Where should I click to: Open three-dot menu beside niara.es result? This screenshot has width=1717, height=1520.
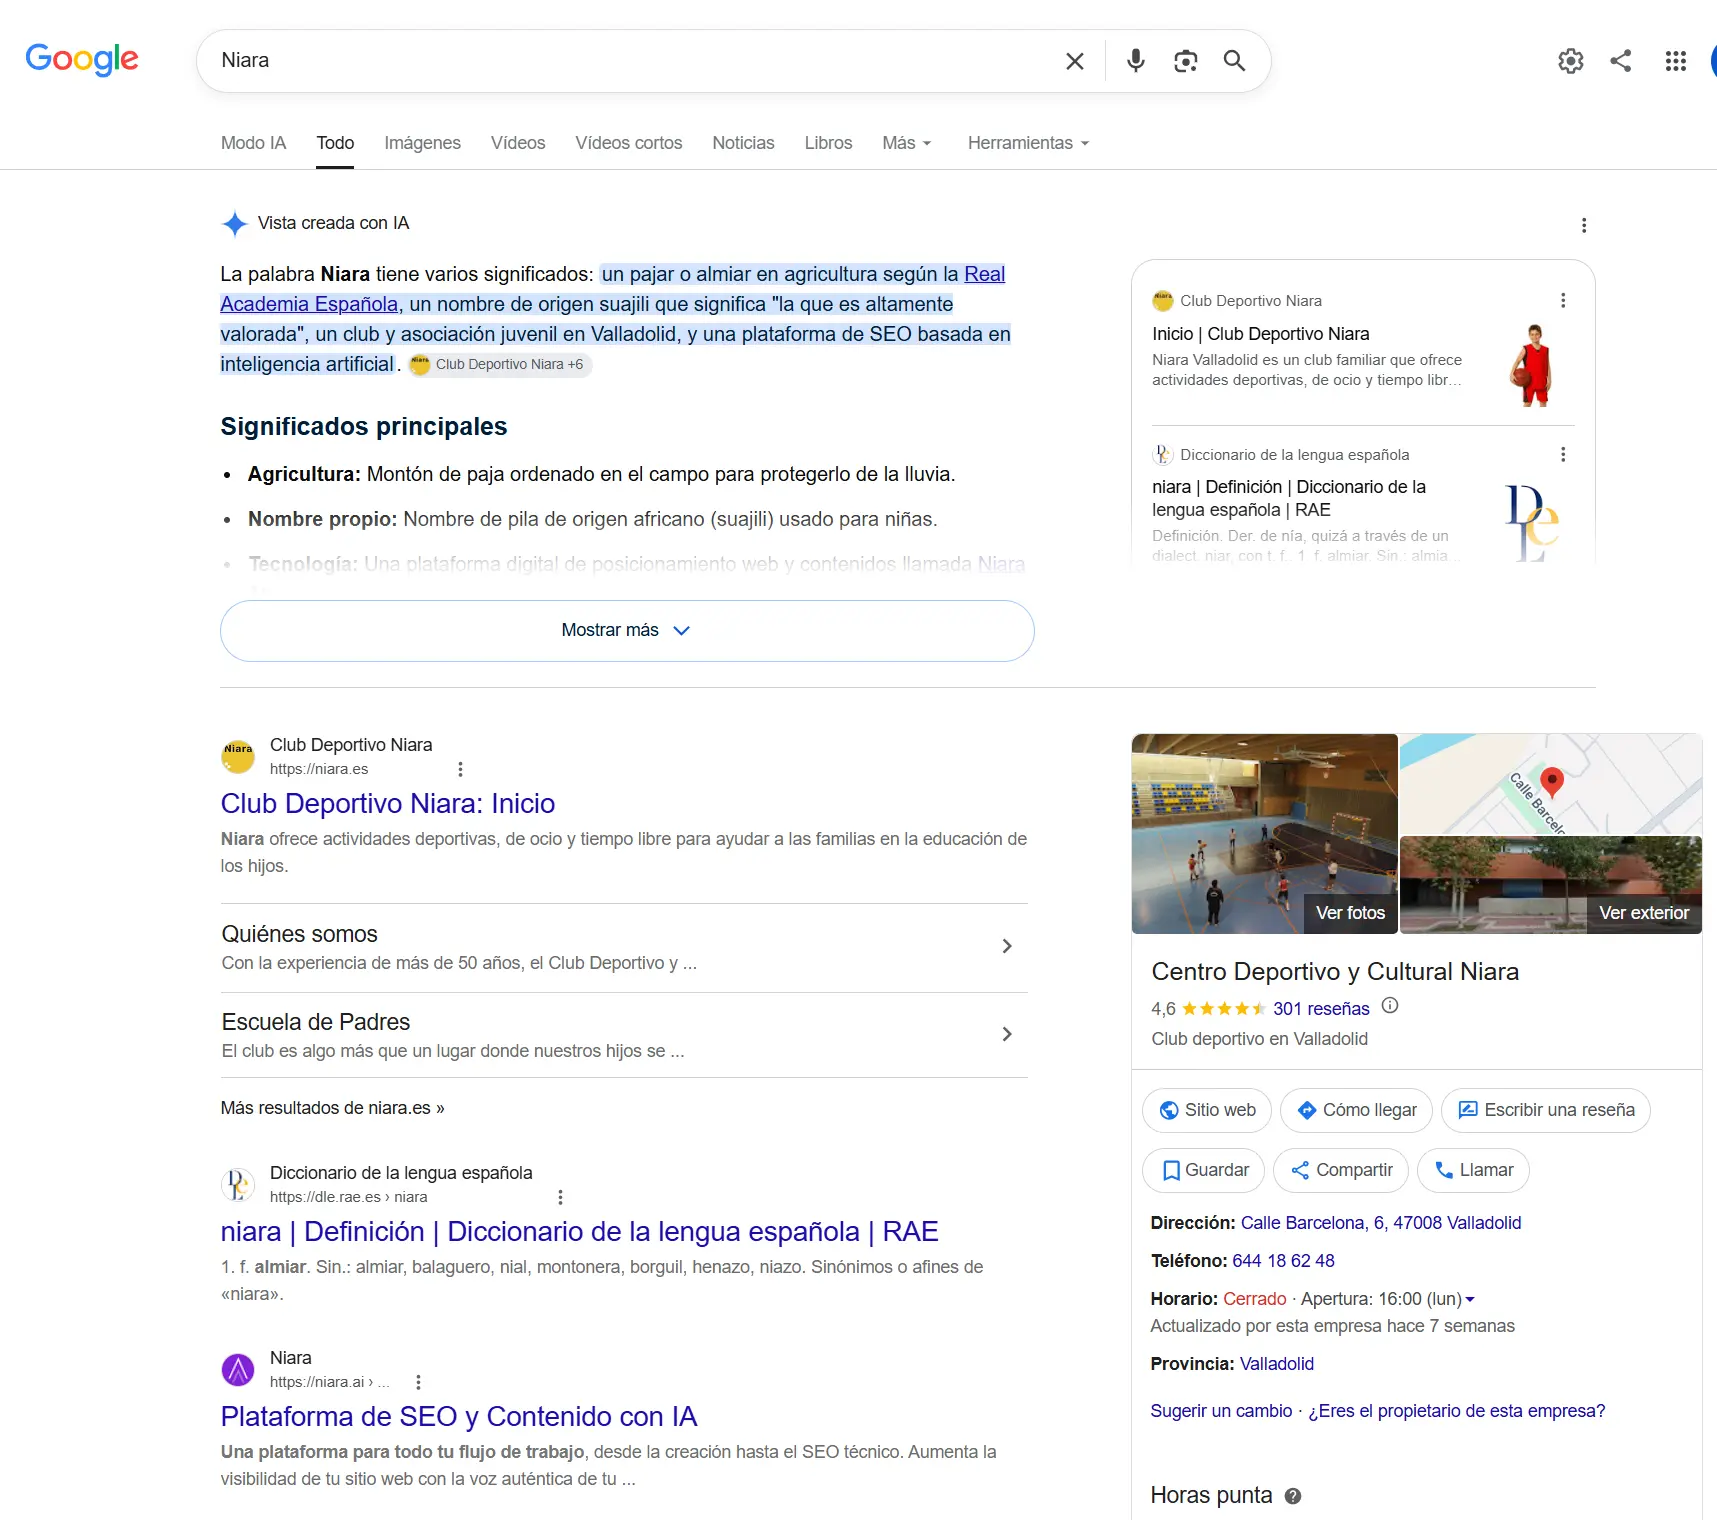(x=460, y=769)
